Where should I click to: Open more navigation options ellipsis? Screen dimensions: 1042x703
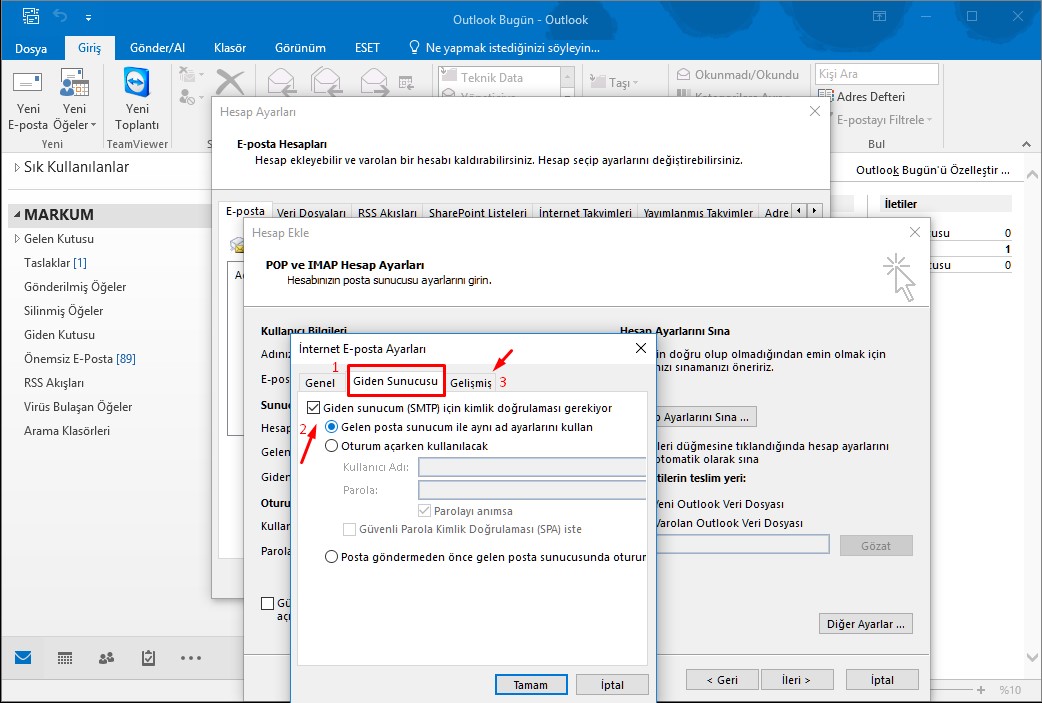[x=191, y=658]
